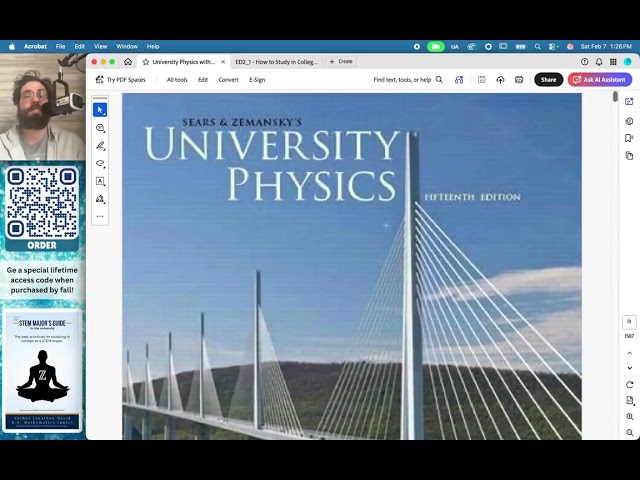Open the AI binoculars find tool
Viewport: 640px width, 480px height.
pos(459,80)
